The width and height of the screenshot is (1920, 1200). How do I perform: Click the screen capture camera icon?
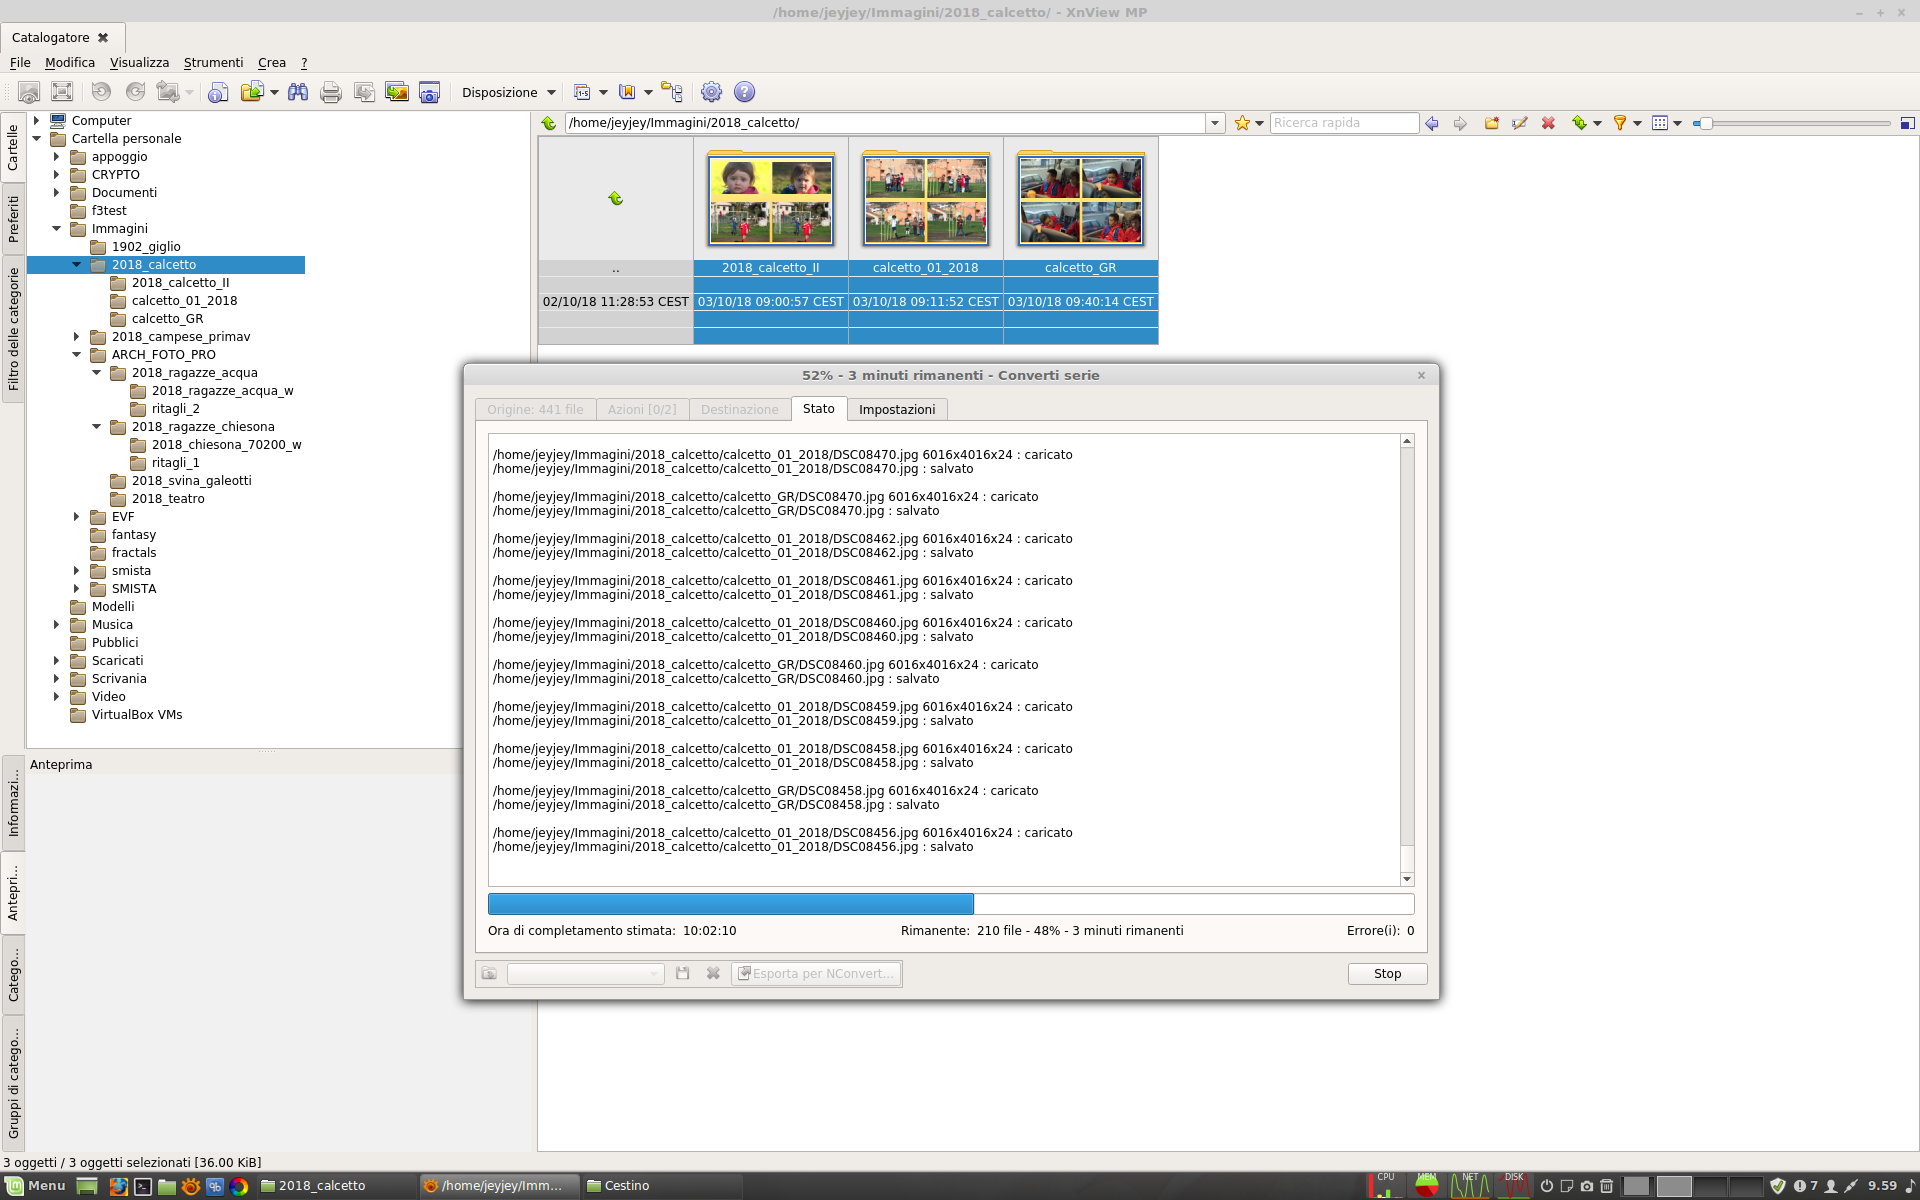coord(429,92)
